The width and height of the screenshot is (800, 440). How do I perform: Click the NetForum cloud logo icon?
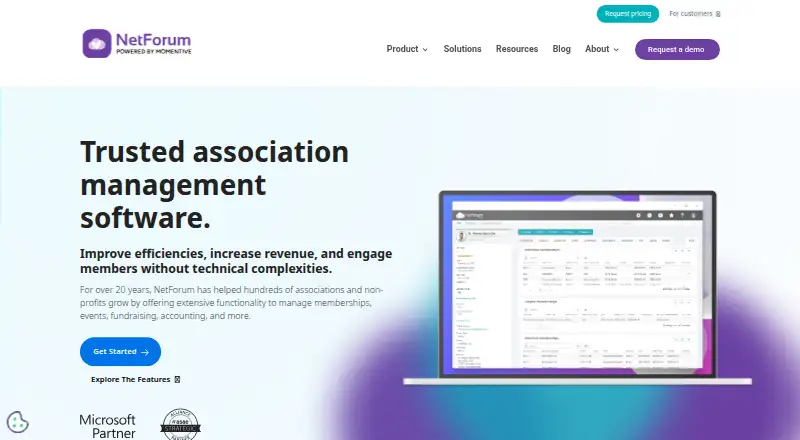97,43
